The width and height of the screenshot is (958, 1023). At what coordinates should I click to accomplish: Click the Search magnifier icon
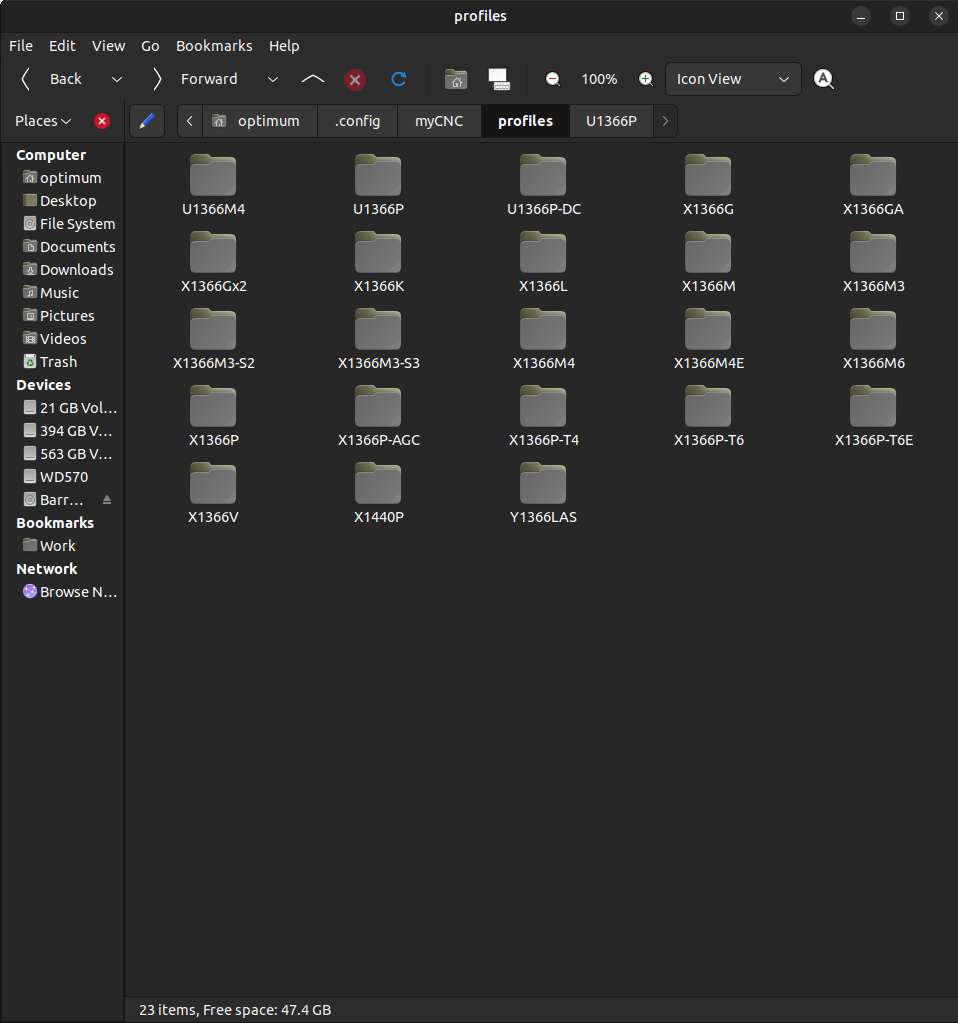(x=823, y=79)
